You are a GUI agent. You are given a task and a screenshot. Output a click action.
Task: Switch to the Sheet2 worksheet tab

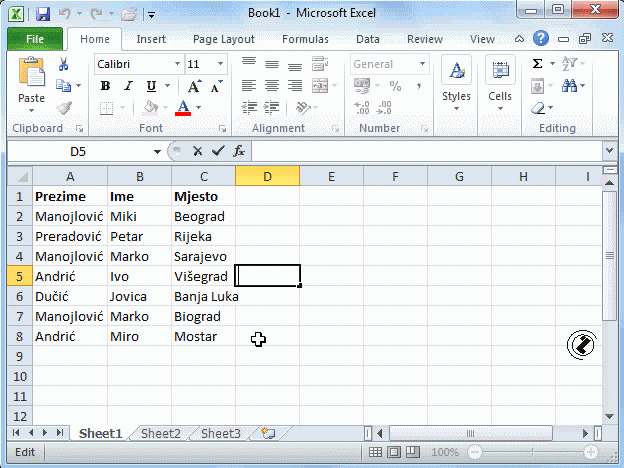click(160, 433)
